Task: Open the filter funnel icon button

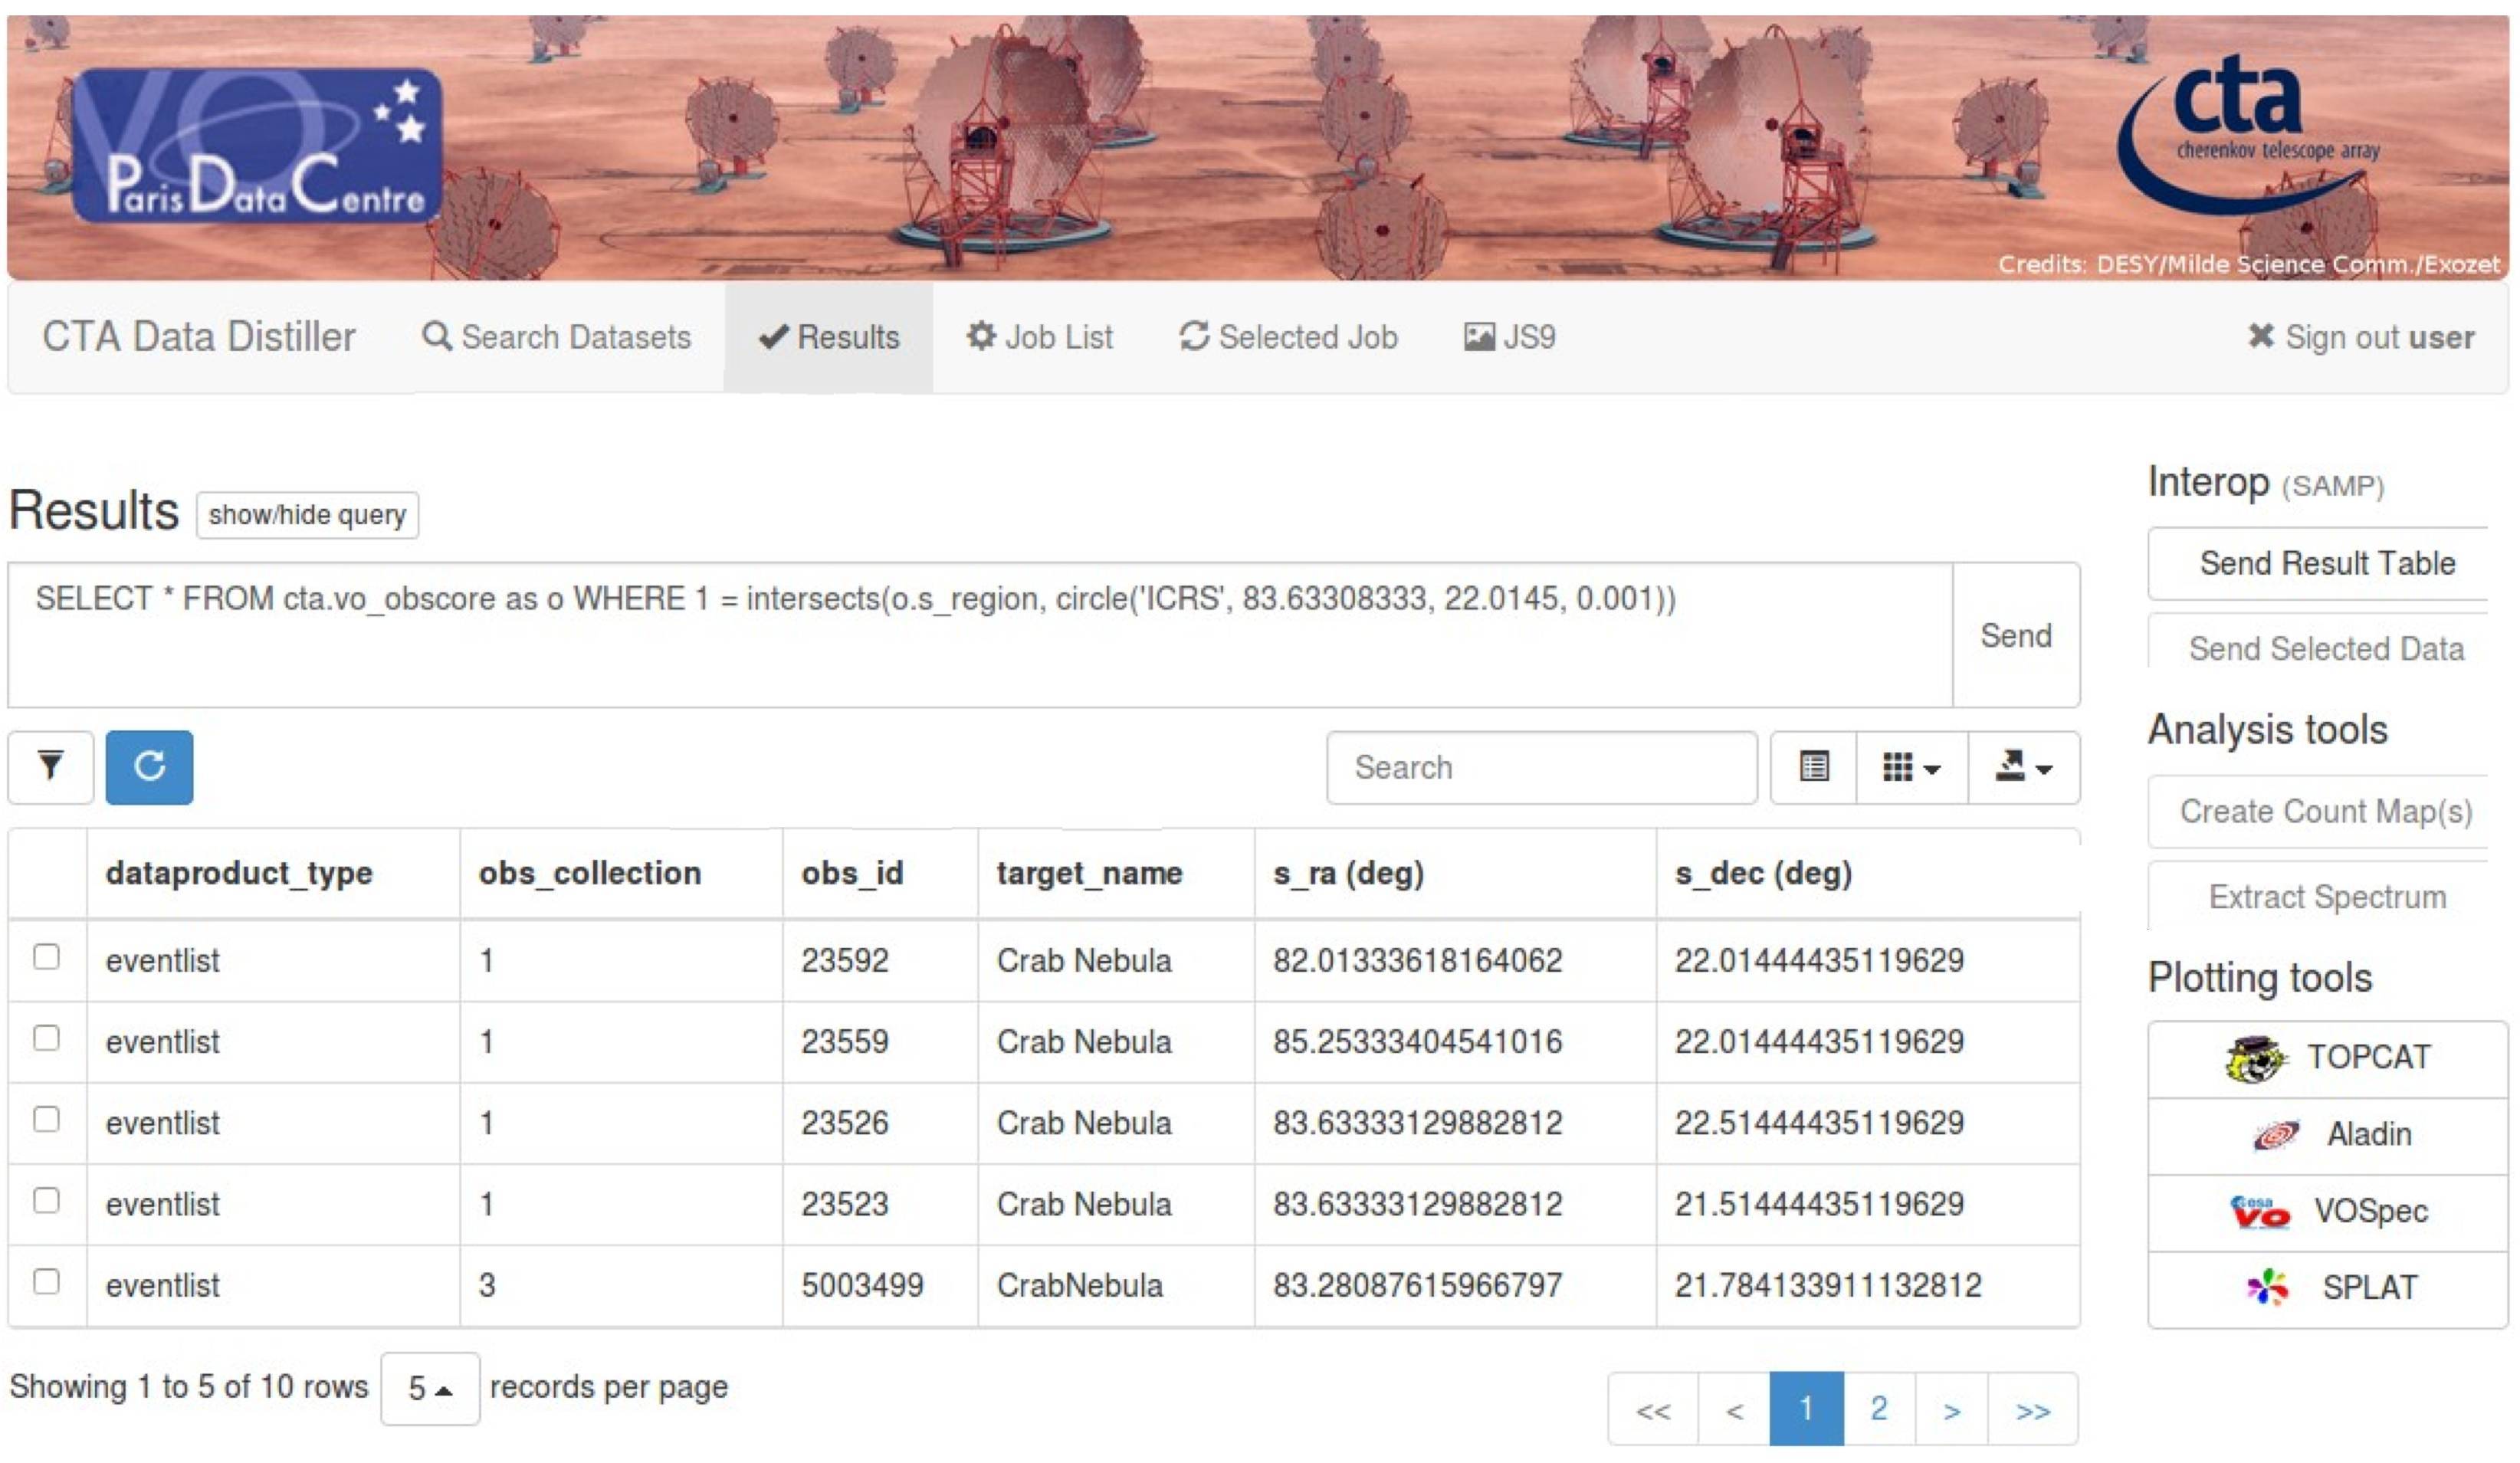Action: click(51, 767)
